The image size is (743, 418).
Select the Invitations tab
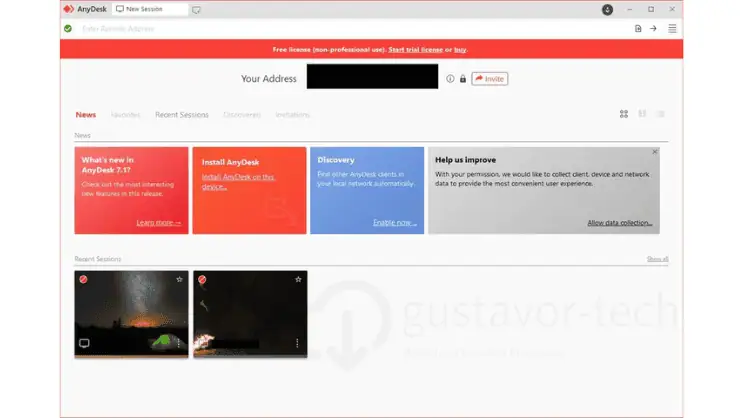[292, 115]
